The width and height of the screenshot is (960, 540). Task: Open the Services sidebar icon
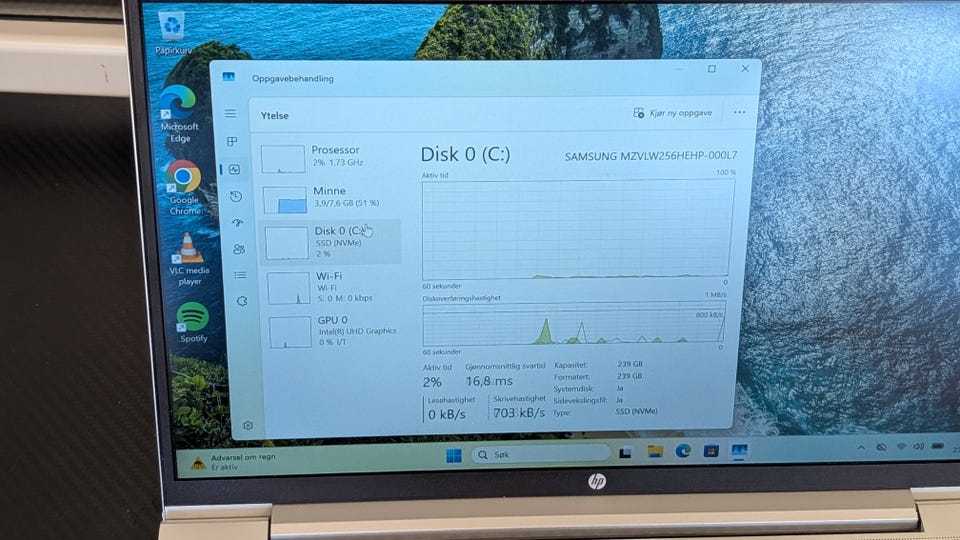click(242, 301)
